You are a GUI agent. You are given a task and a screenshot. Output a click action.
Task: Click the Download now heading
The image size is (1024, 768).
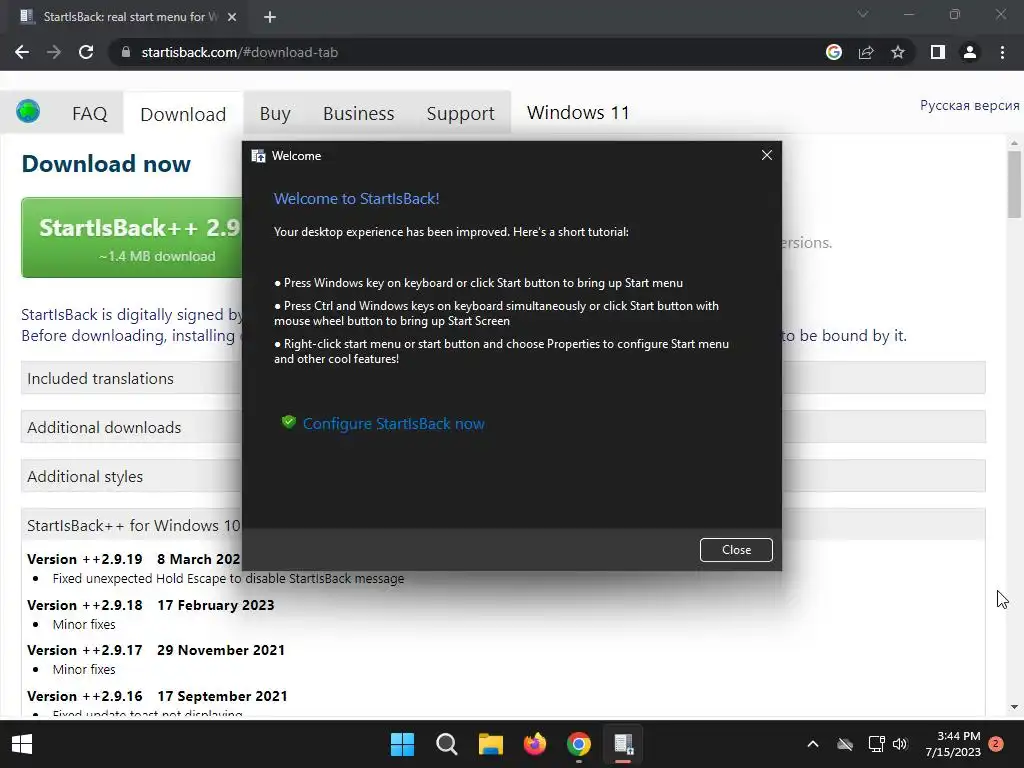(106, 163)
